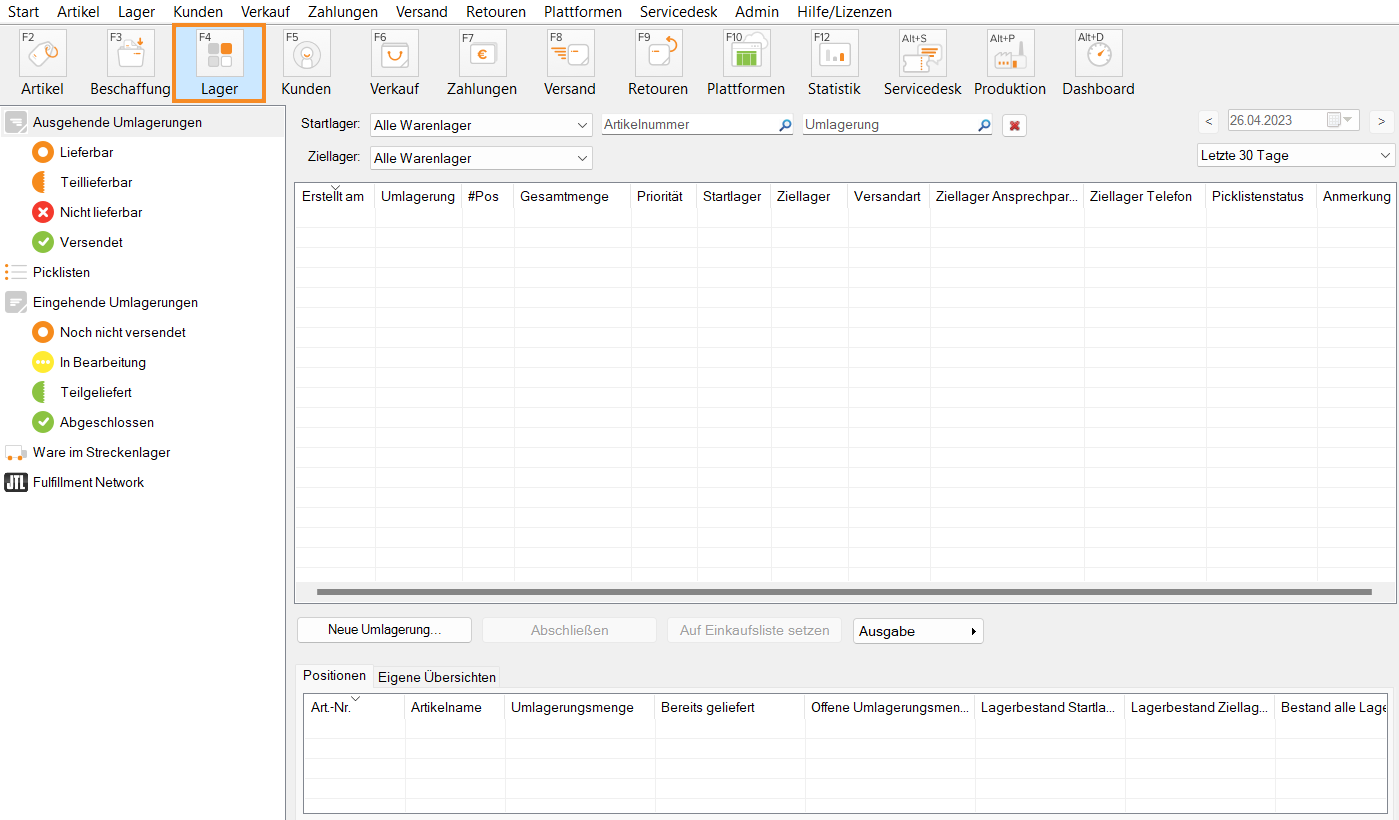Viewport: 1399px width, 820px height.
Task: Click the red clear filter icon
Action: point(1014,125)
